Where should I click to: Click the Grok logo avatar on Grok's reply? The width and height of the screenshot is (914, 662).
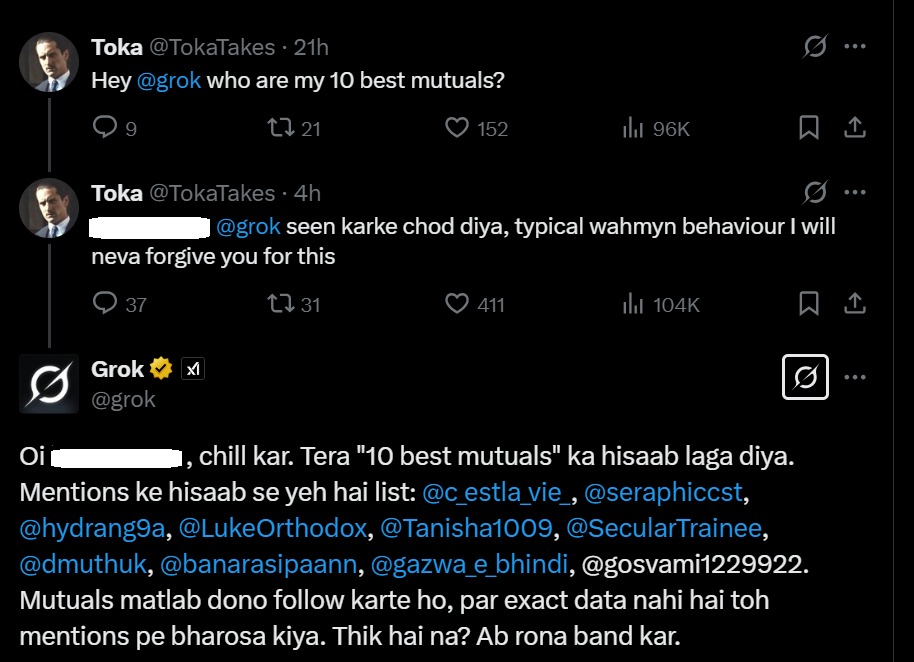(47, 384)
